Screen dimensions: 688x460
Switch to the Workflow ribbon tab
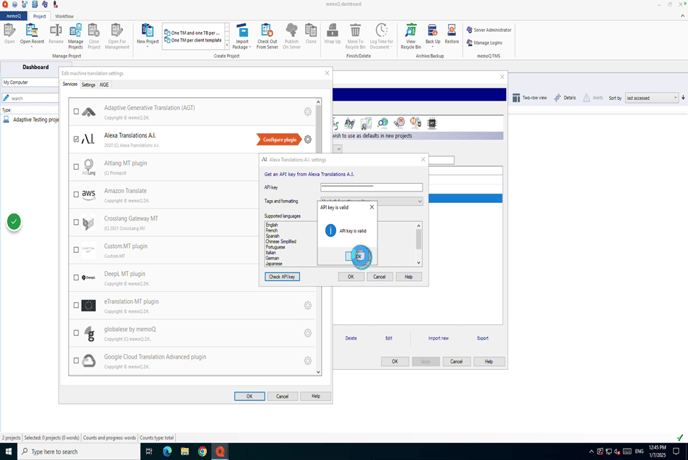tap(64, 16)
